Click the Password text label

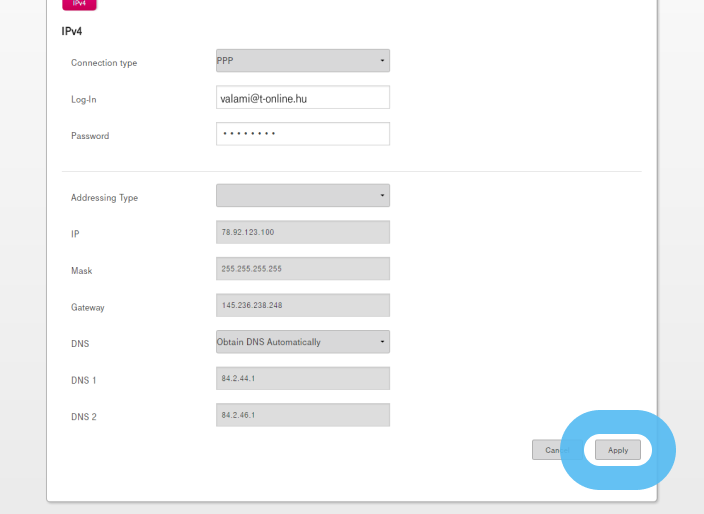[x=90, y=136]
